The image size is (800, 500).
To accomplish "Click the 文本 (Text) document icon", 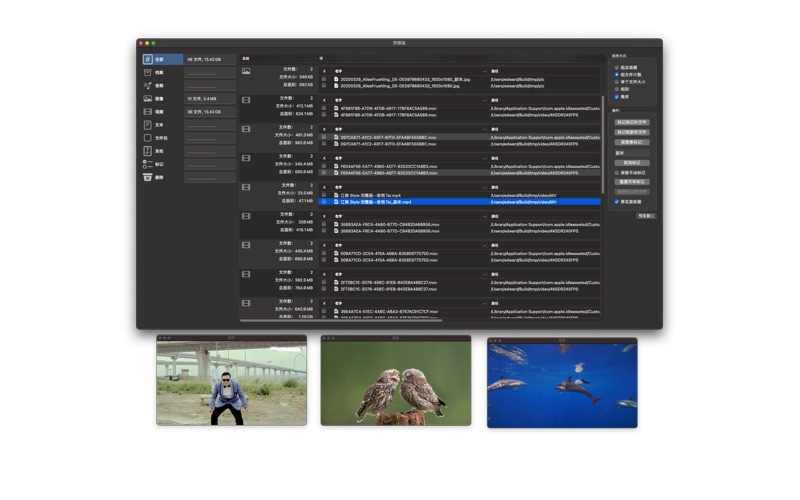I will [147, 125].
